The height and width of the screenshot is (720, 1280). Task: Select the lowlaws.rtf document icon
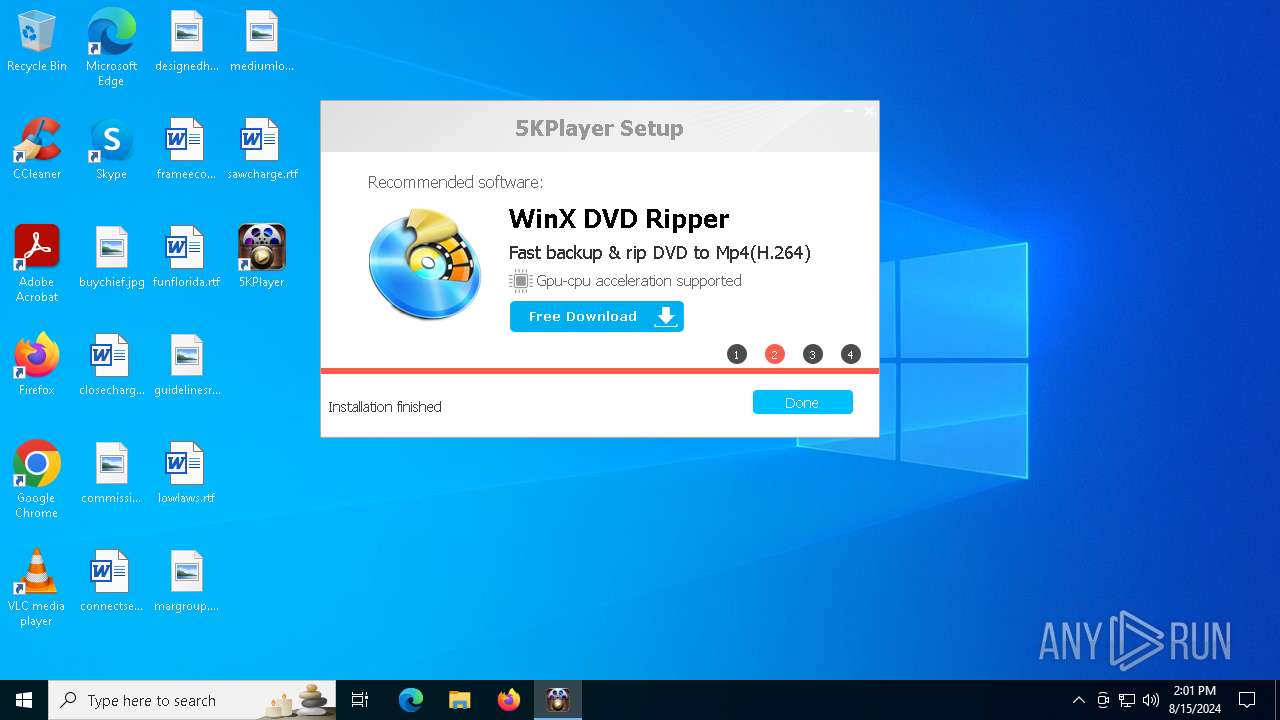(186, 472)
